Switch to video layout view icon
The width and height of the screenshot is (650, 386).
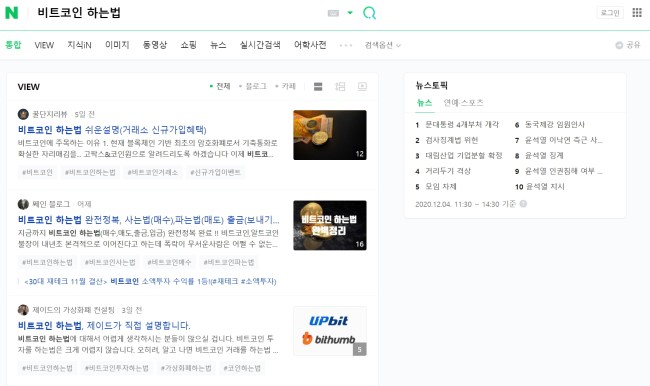362,86
